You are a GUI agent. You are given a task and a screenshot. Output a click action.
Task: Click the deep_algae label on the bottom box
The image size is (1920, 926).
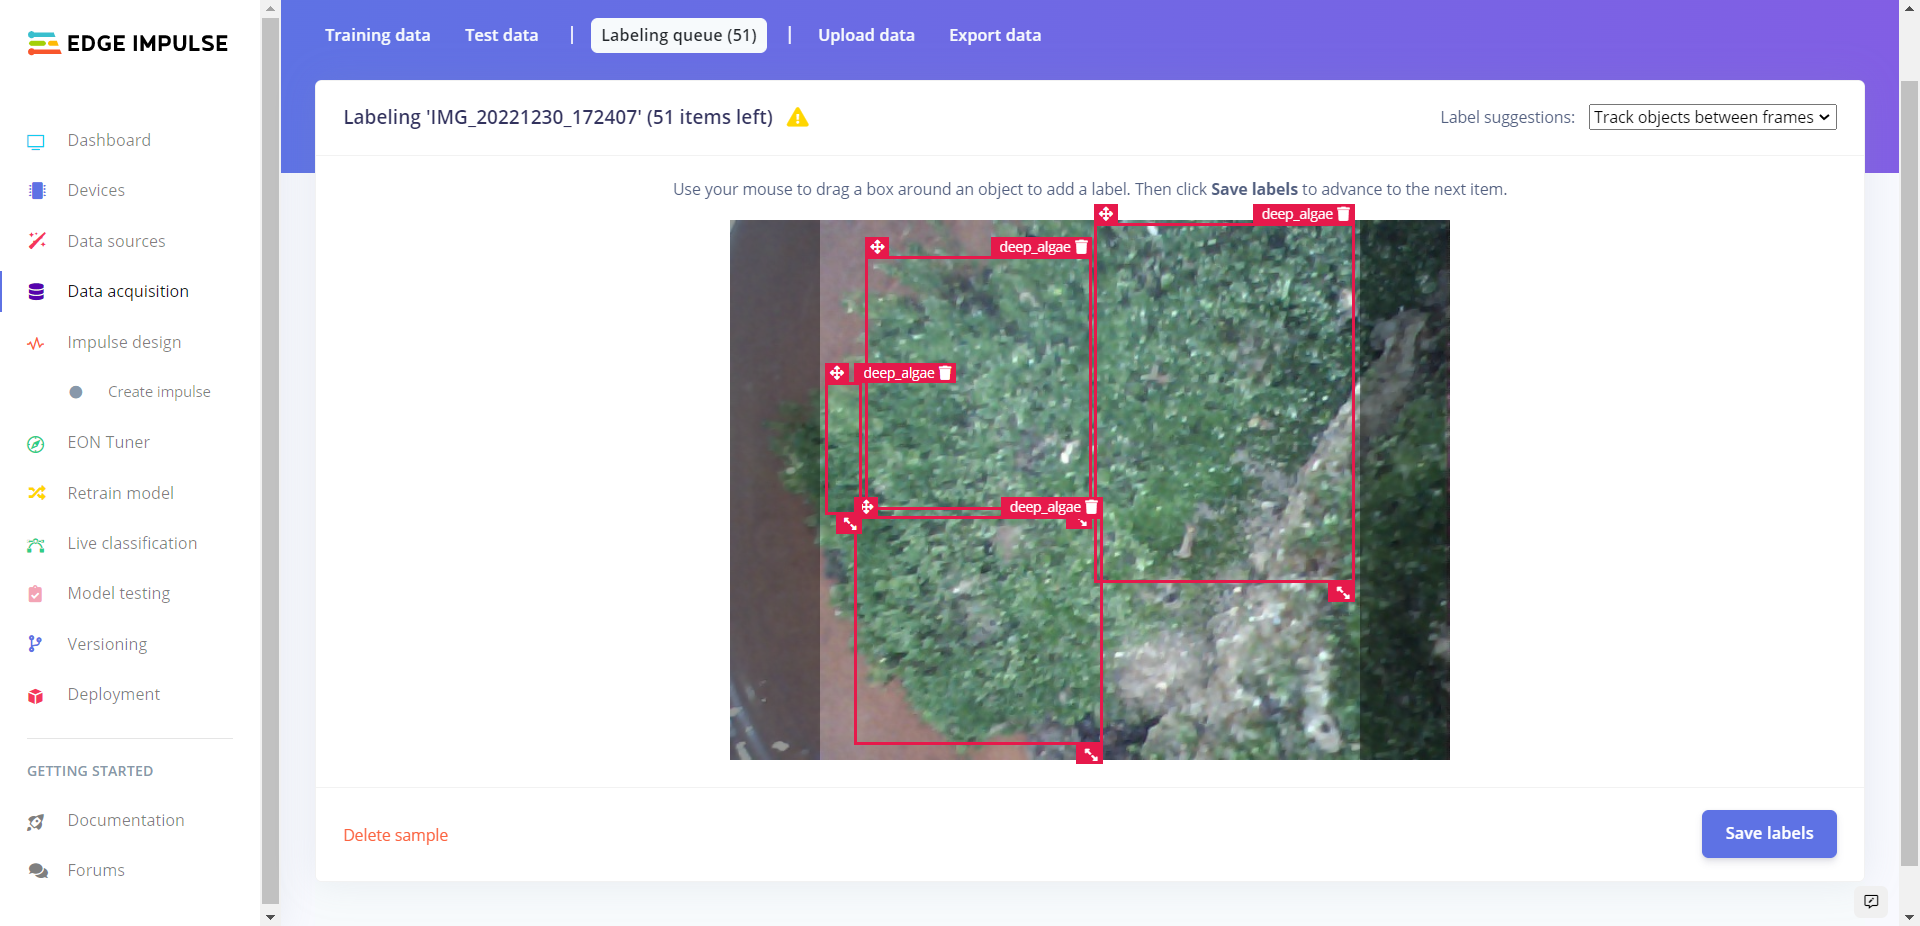(1045, 507)
